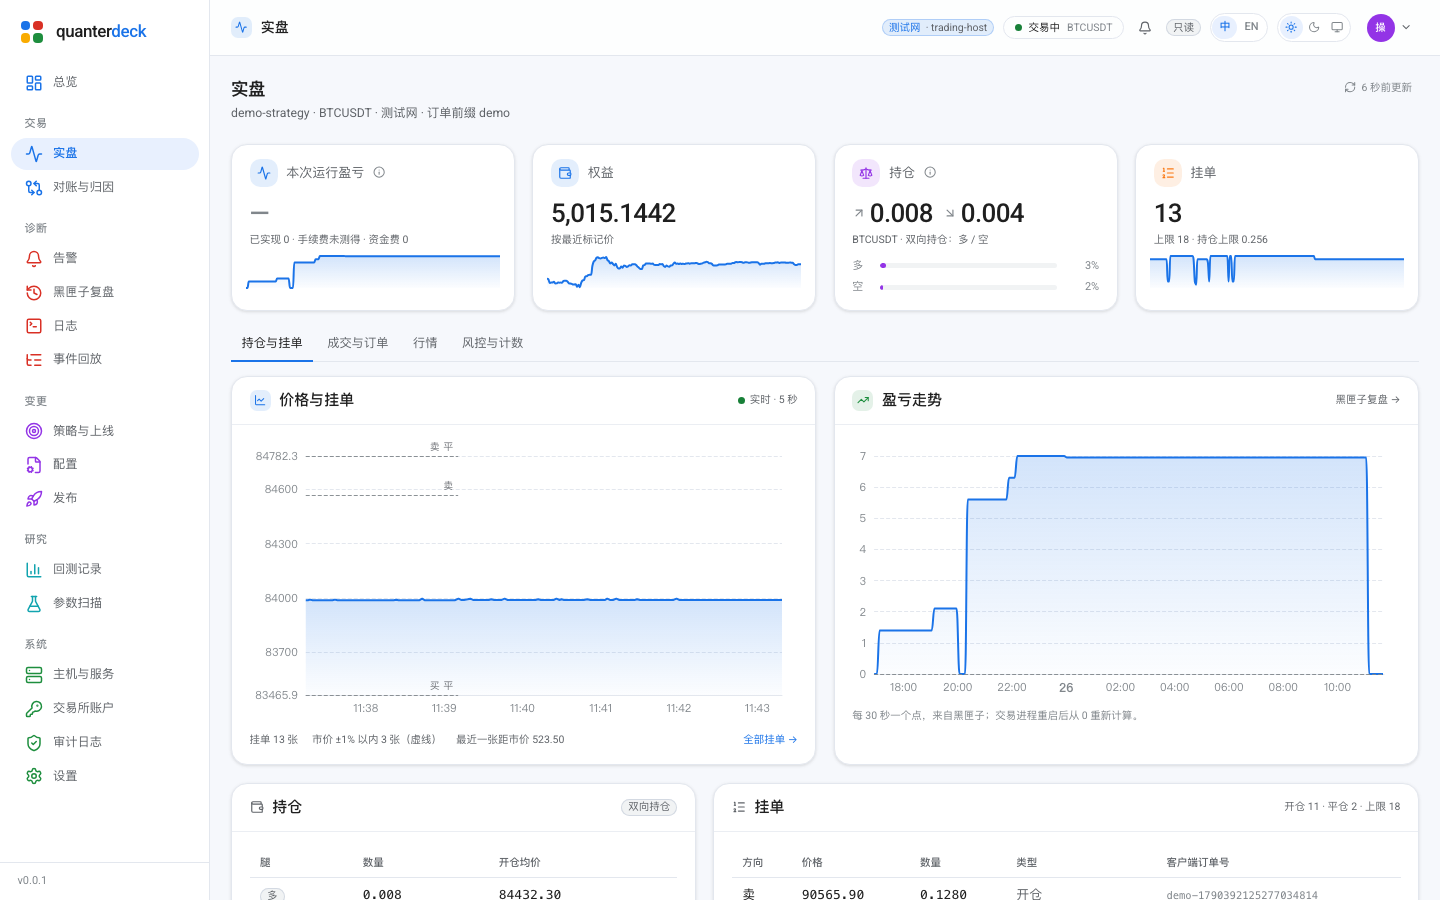Click the 全部挂单 link
Screen dimensions: 1440x900
pyautogui.click(x=770, y=740)
